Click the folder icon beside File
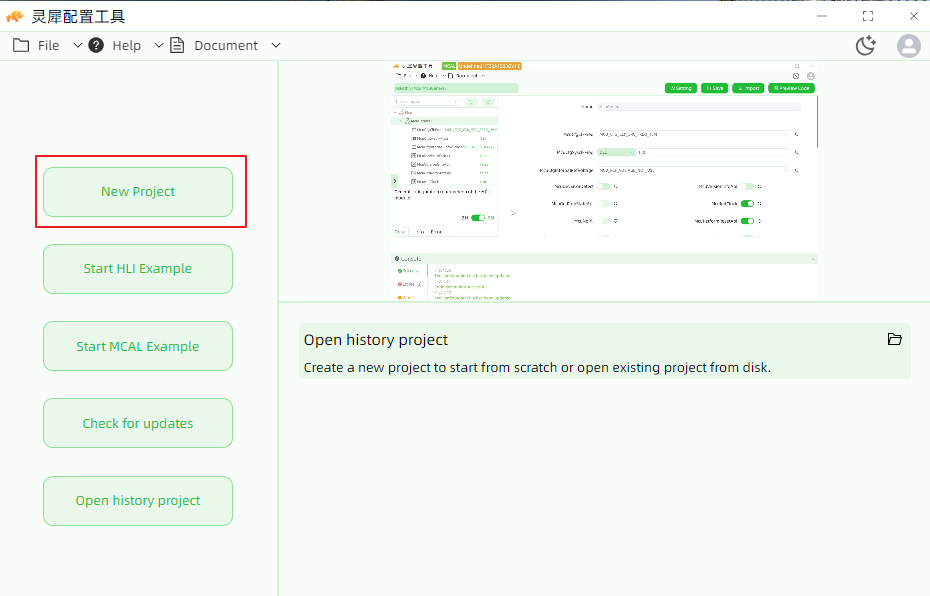930x596 pixels. tap(21, 45)
